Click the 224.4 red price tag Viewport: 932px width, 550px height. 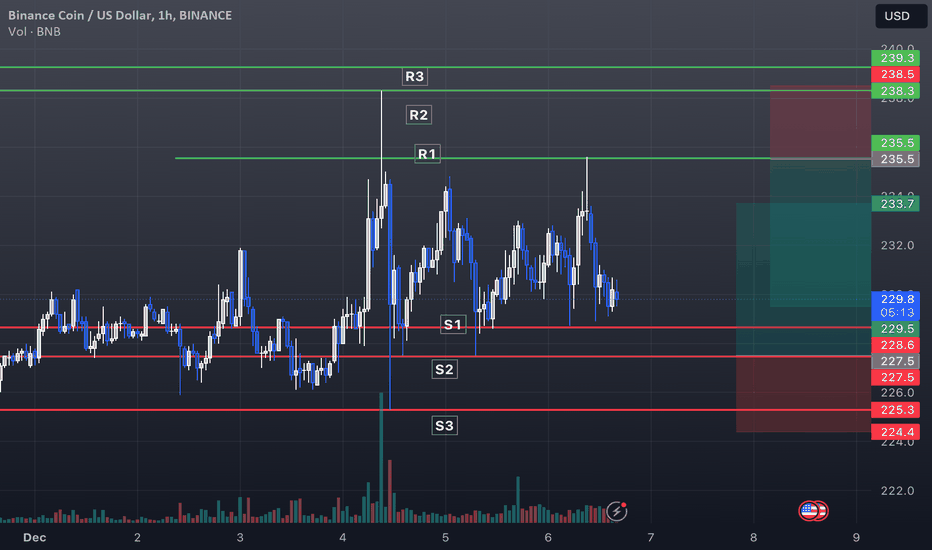[895, 432]
